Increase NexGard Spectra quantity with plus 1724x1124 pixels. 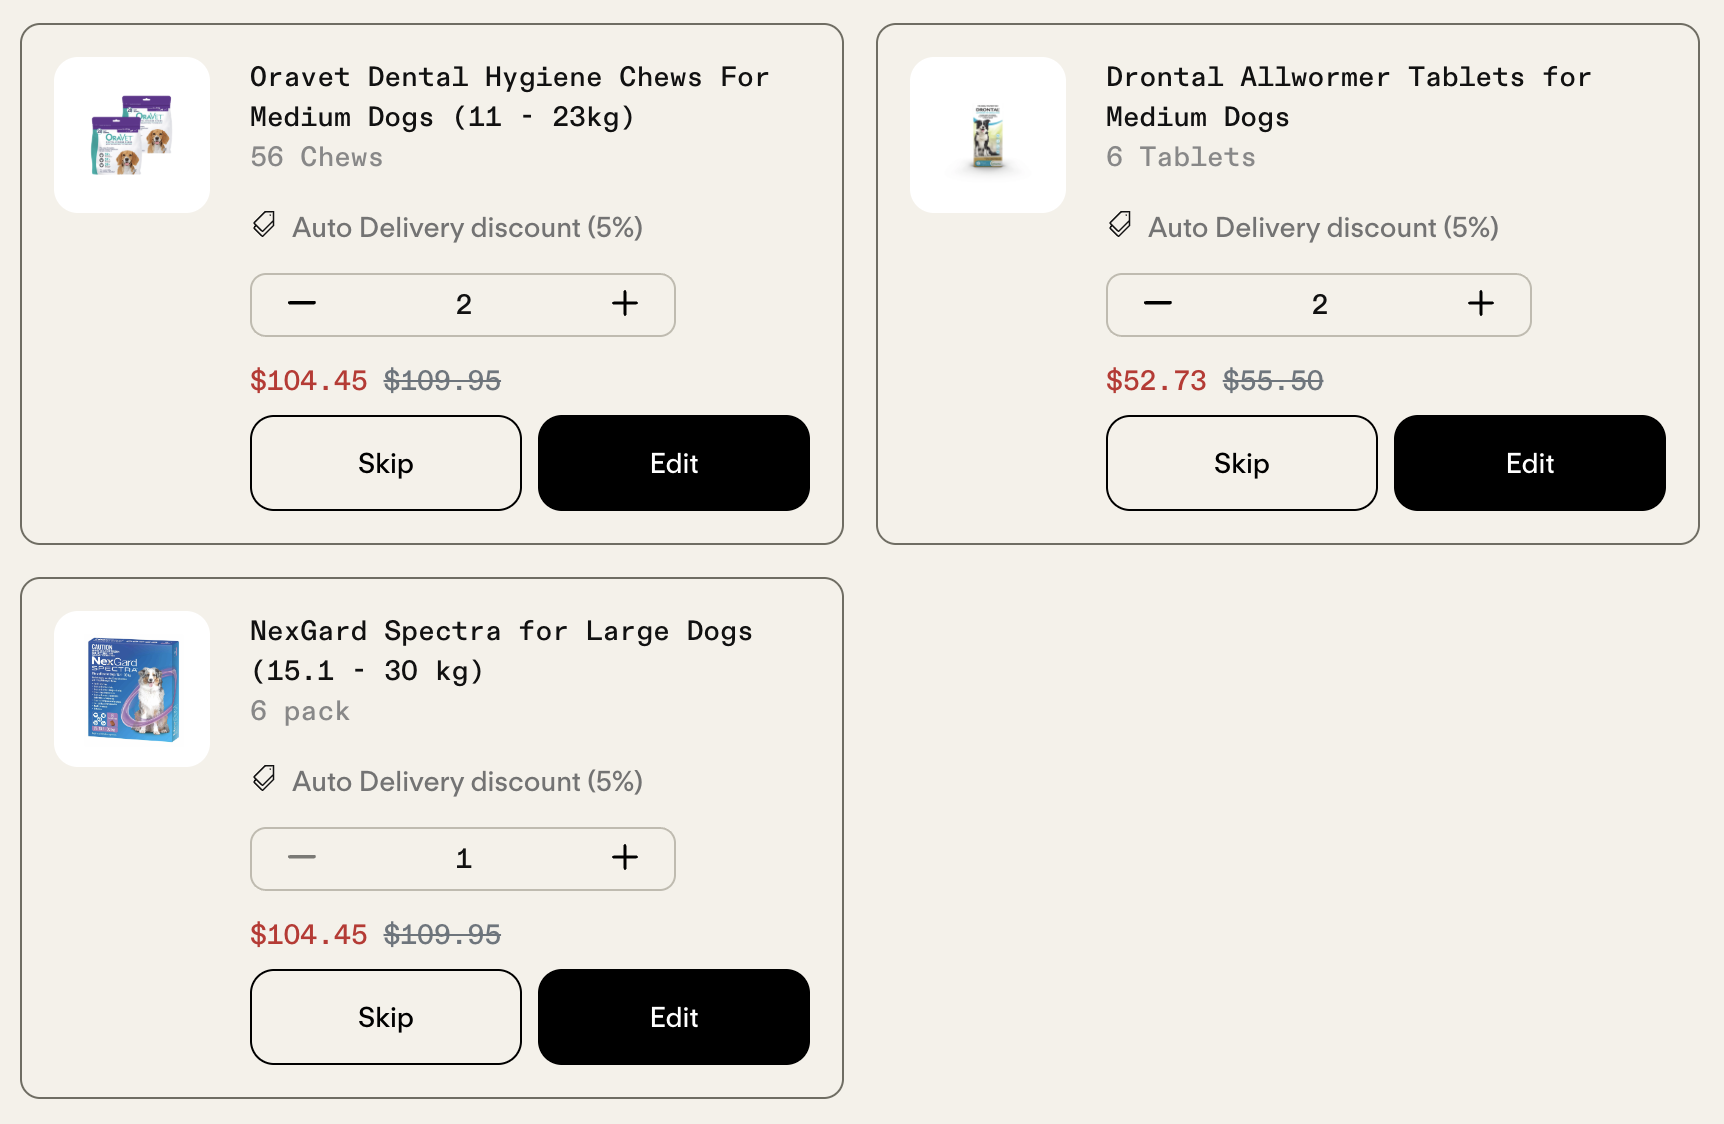tap(625, 858)
